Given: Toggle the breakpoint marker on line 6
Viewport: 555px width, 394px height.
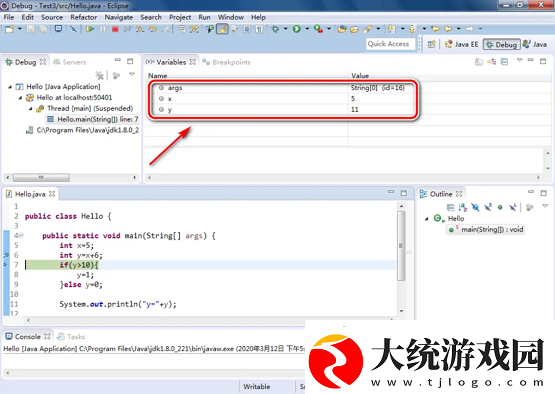Looking at the screenshot, I should point(6,255).
